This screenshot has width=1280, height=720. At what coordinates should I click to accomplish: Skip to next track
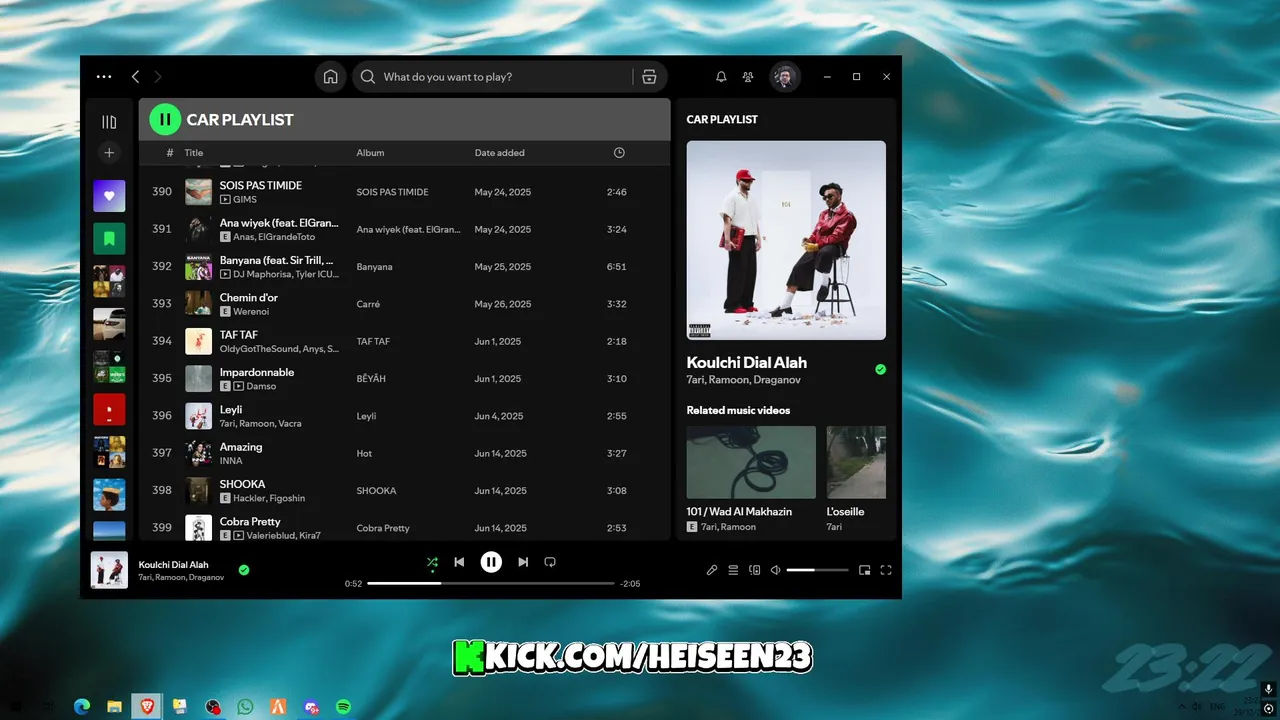tap(523, 562)
